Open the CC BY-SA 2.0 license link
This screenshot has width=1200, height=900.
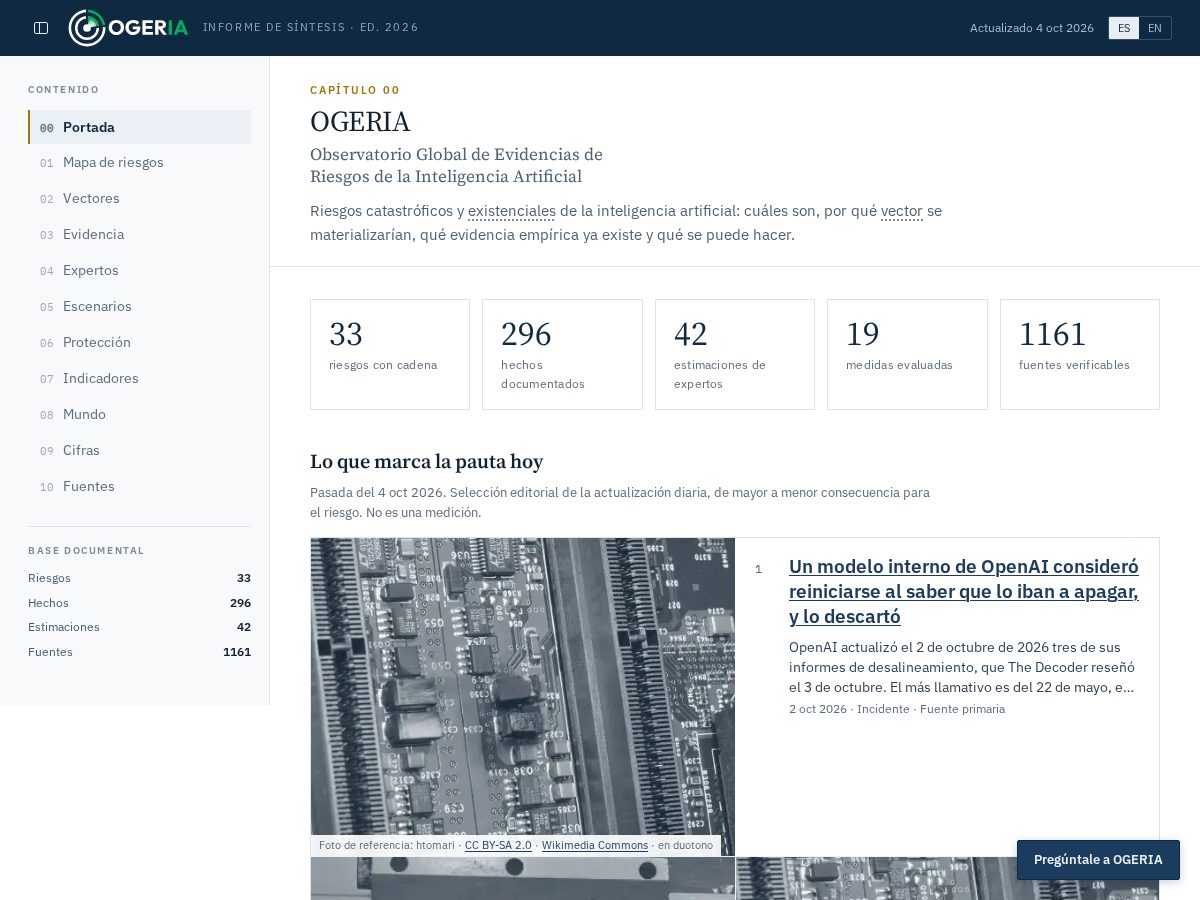coord(498,845)
